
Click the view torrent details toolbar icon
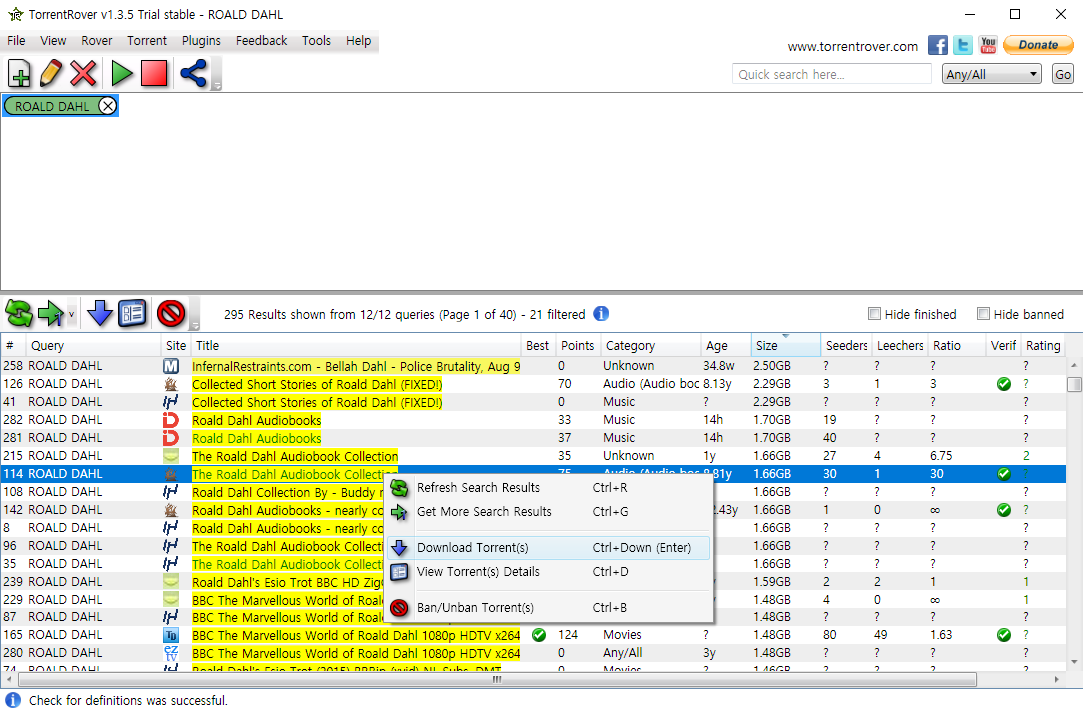(x=132, y=314)
